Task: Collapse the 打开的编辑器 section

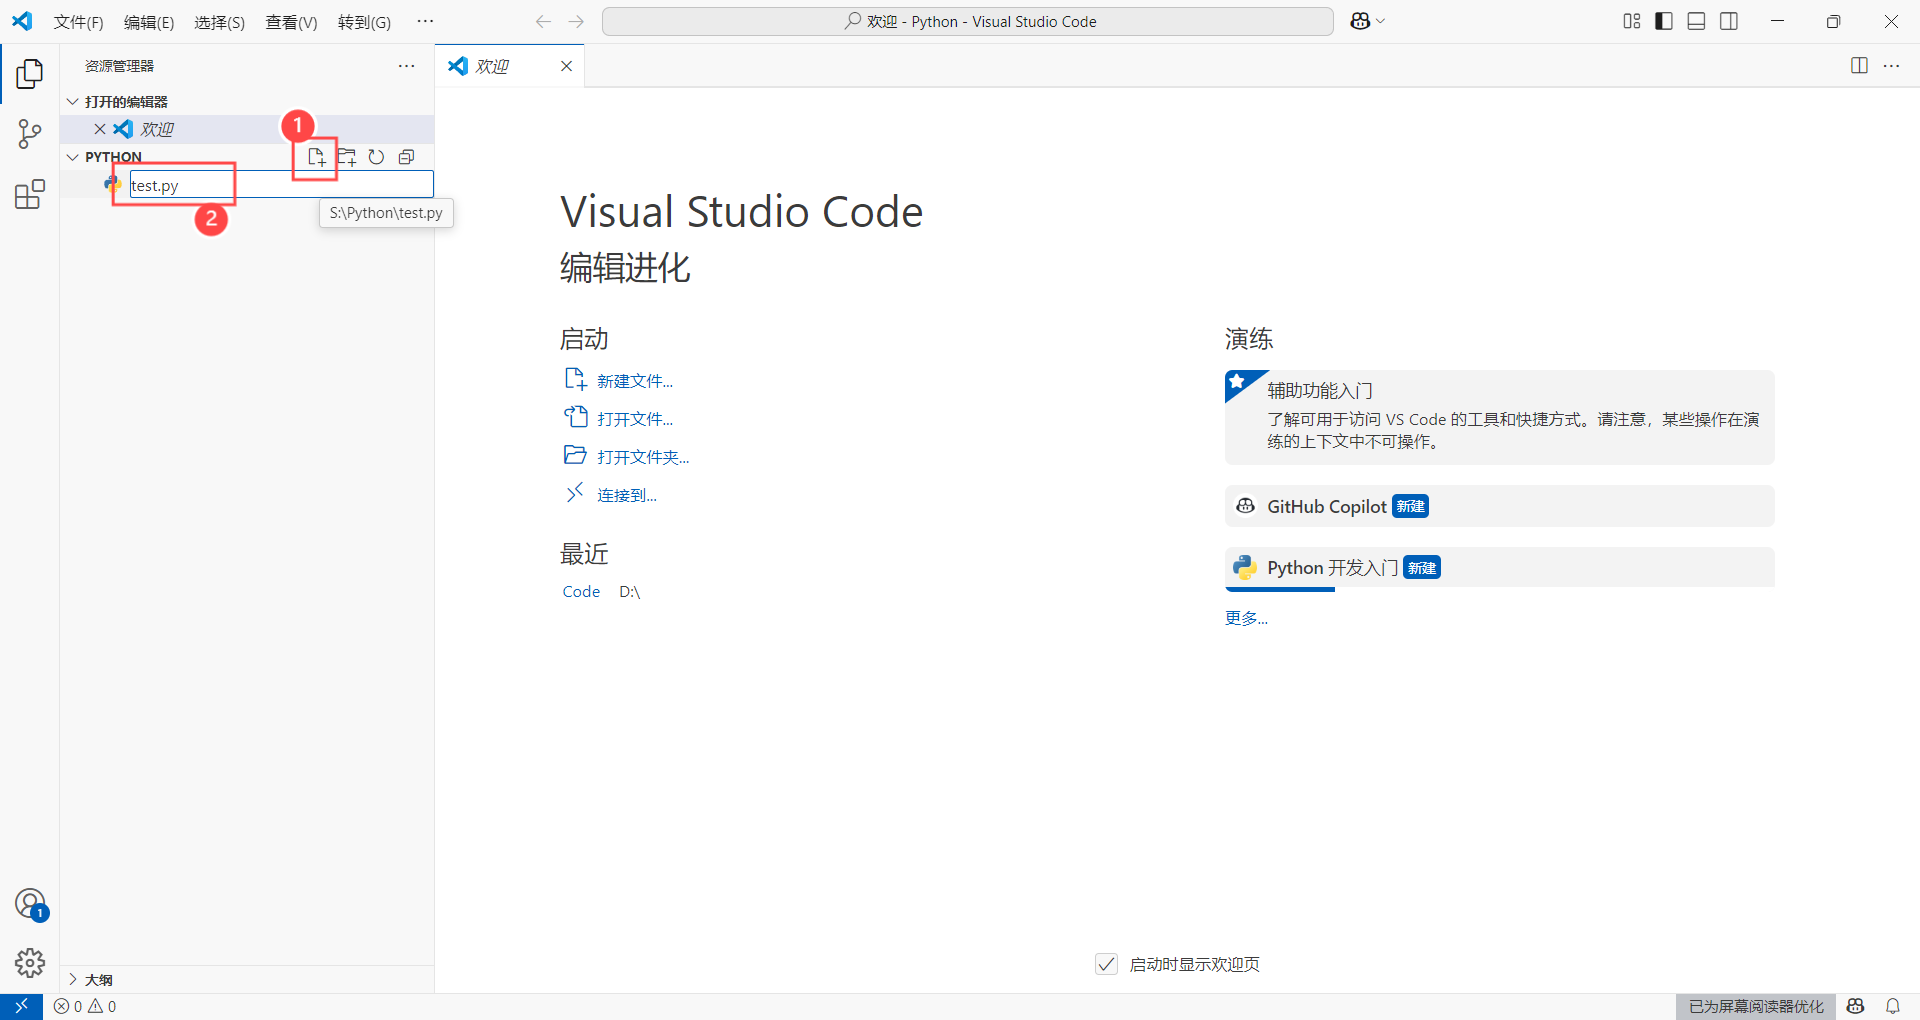Action: pos(71,100)
